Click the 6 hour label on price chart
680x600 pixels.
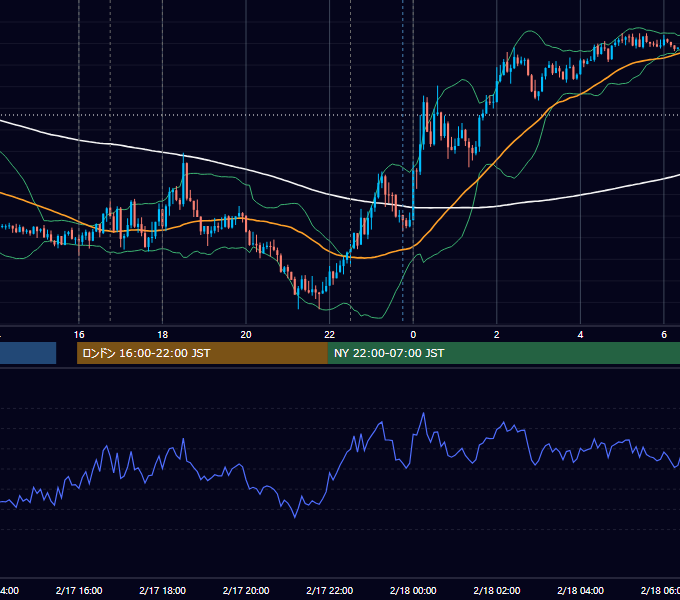[x=664, y=335]
